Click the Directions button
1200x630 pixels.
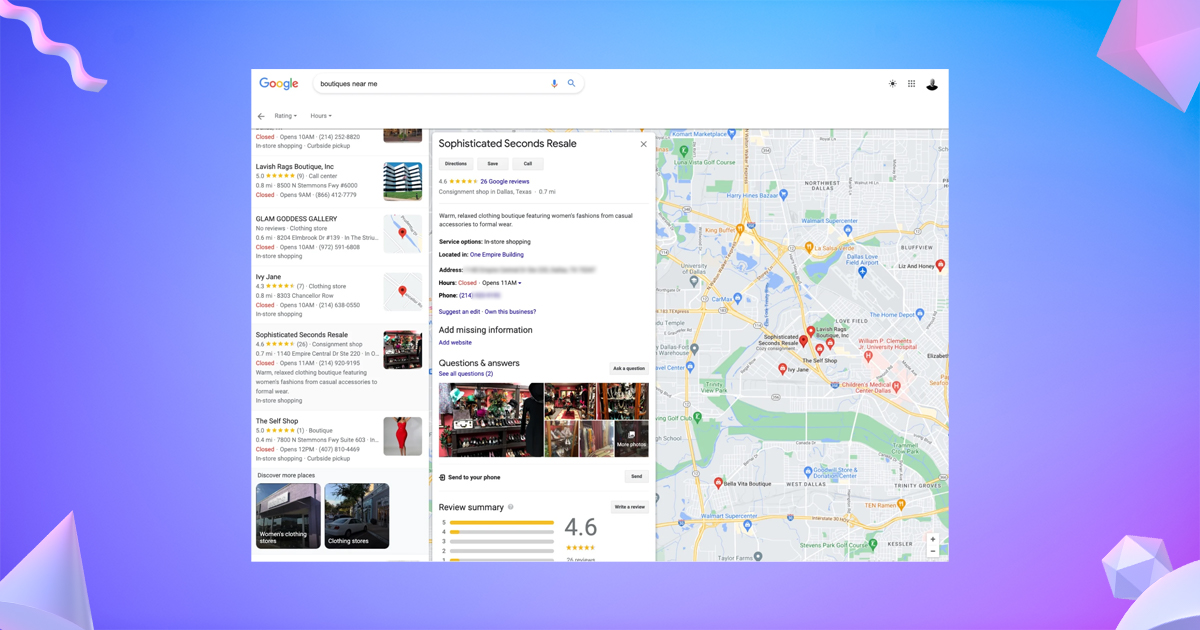(456, 163)
